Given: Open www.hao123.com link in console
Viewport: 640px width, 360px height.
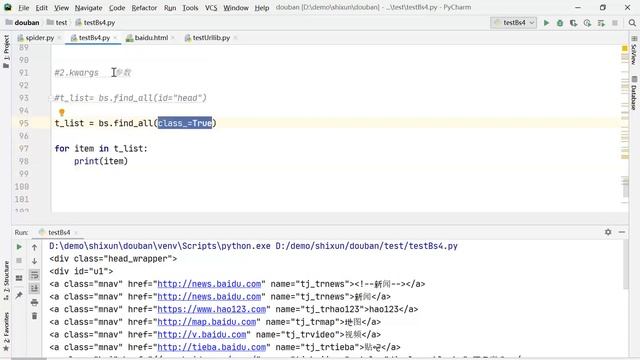Looking at the screenshot, I should [211, 309].
